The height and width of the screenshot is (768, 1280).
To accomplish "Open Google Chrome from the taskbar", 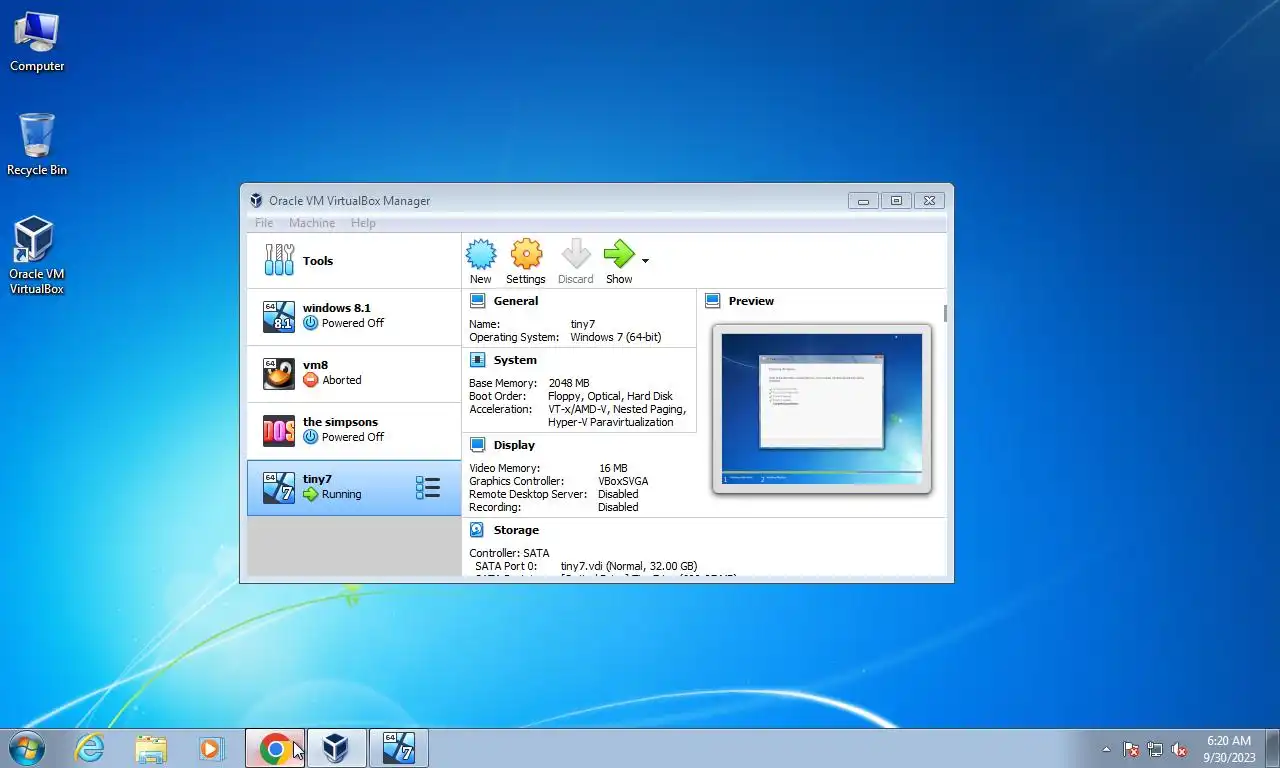I will point(275,748).
